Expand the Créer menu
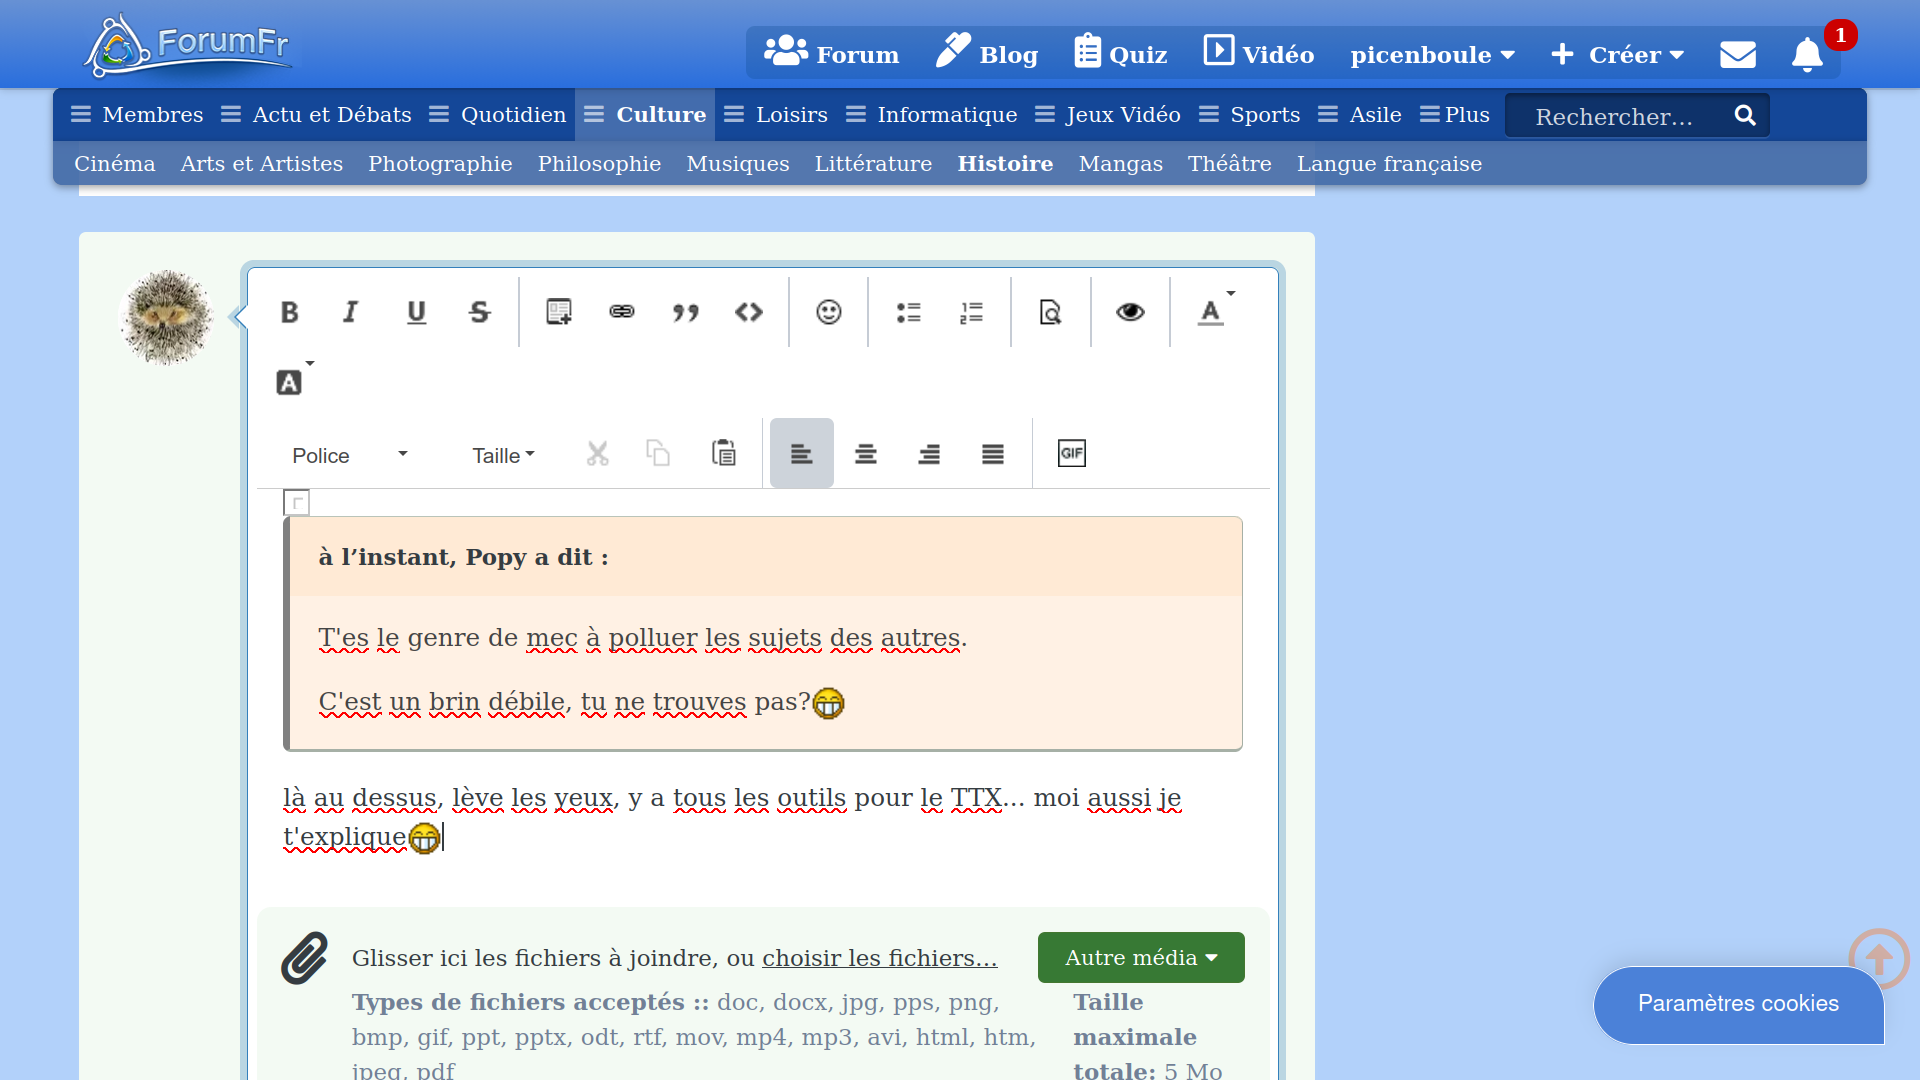Viewport: 1920px width, 1080px height. pyautogui.click(x=1617, y=55)
